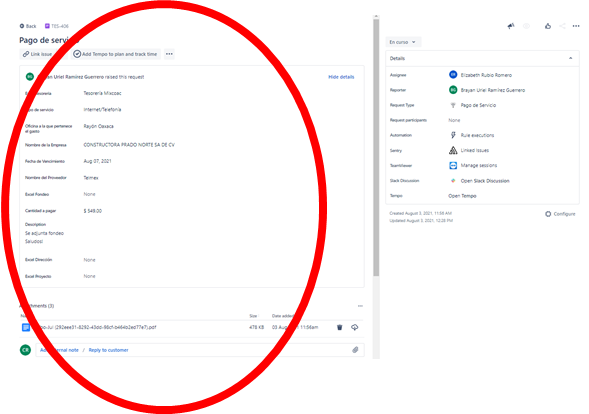Click None in Request participants field

click(x=454, y=120)
